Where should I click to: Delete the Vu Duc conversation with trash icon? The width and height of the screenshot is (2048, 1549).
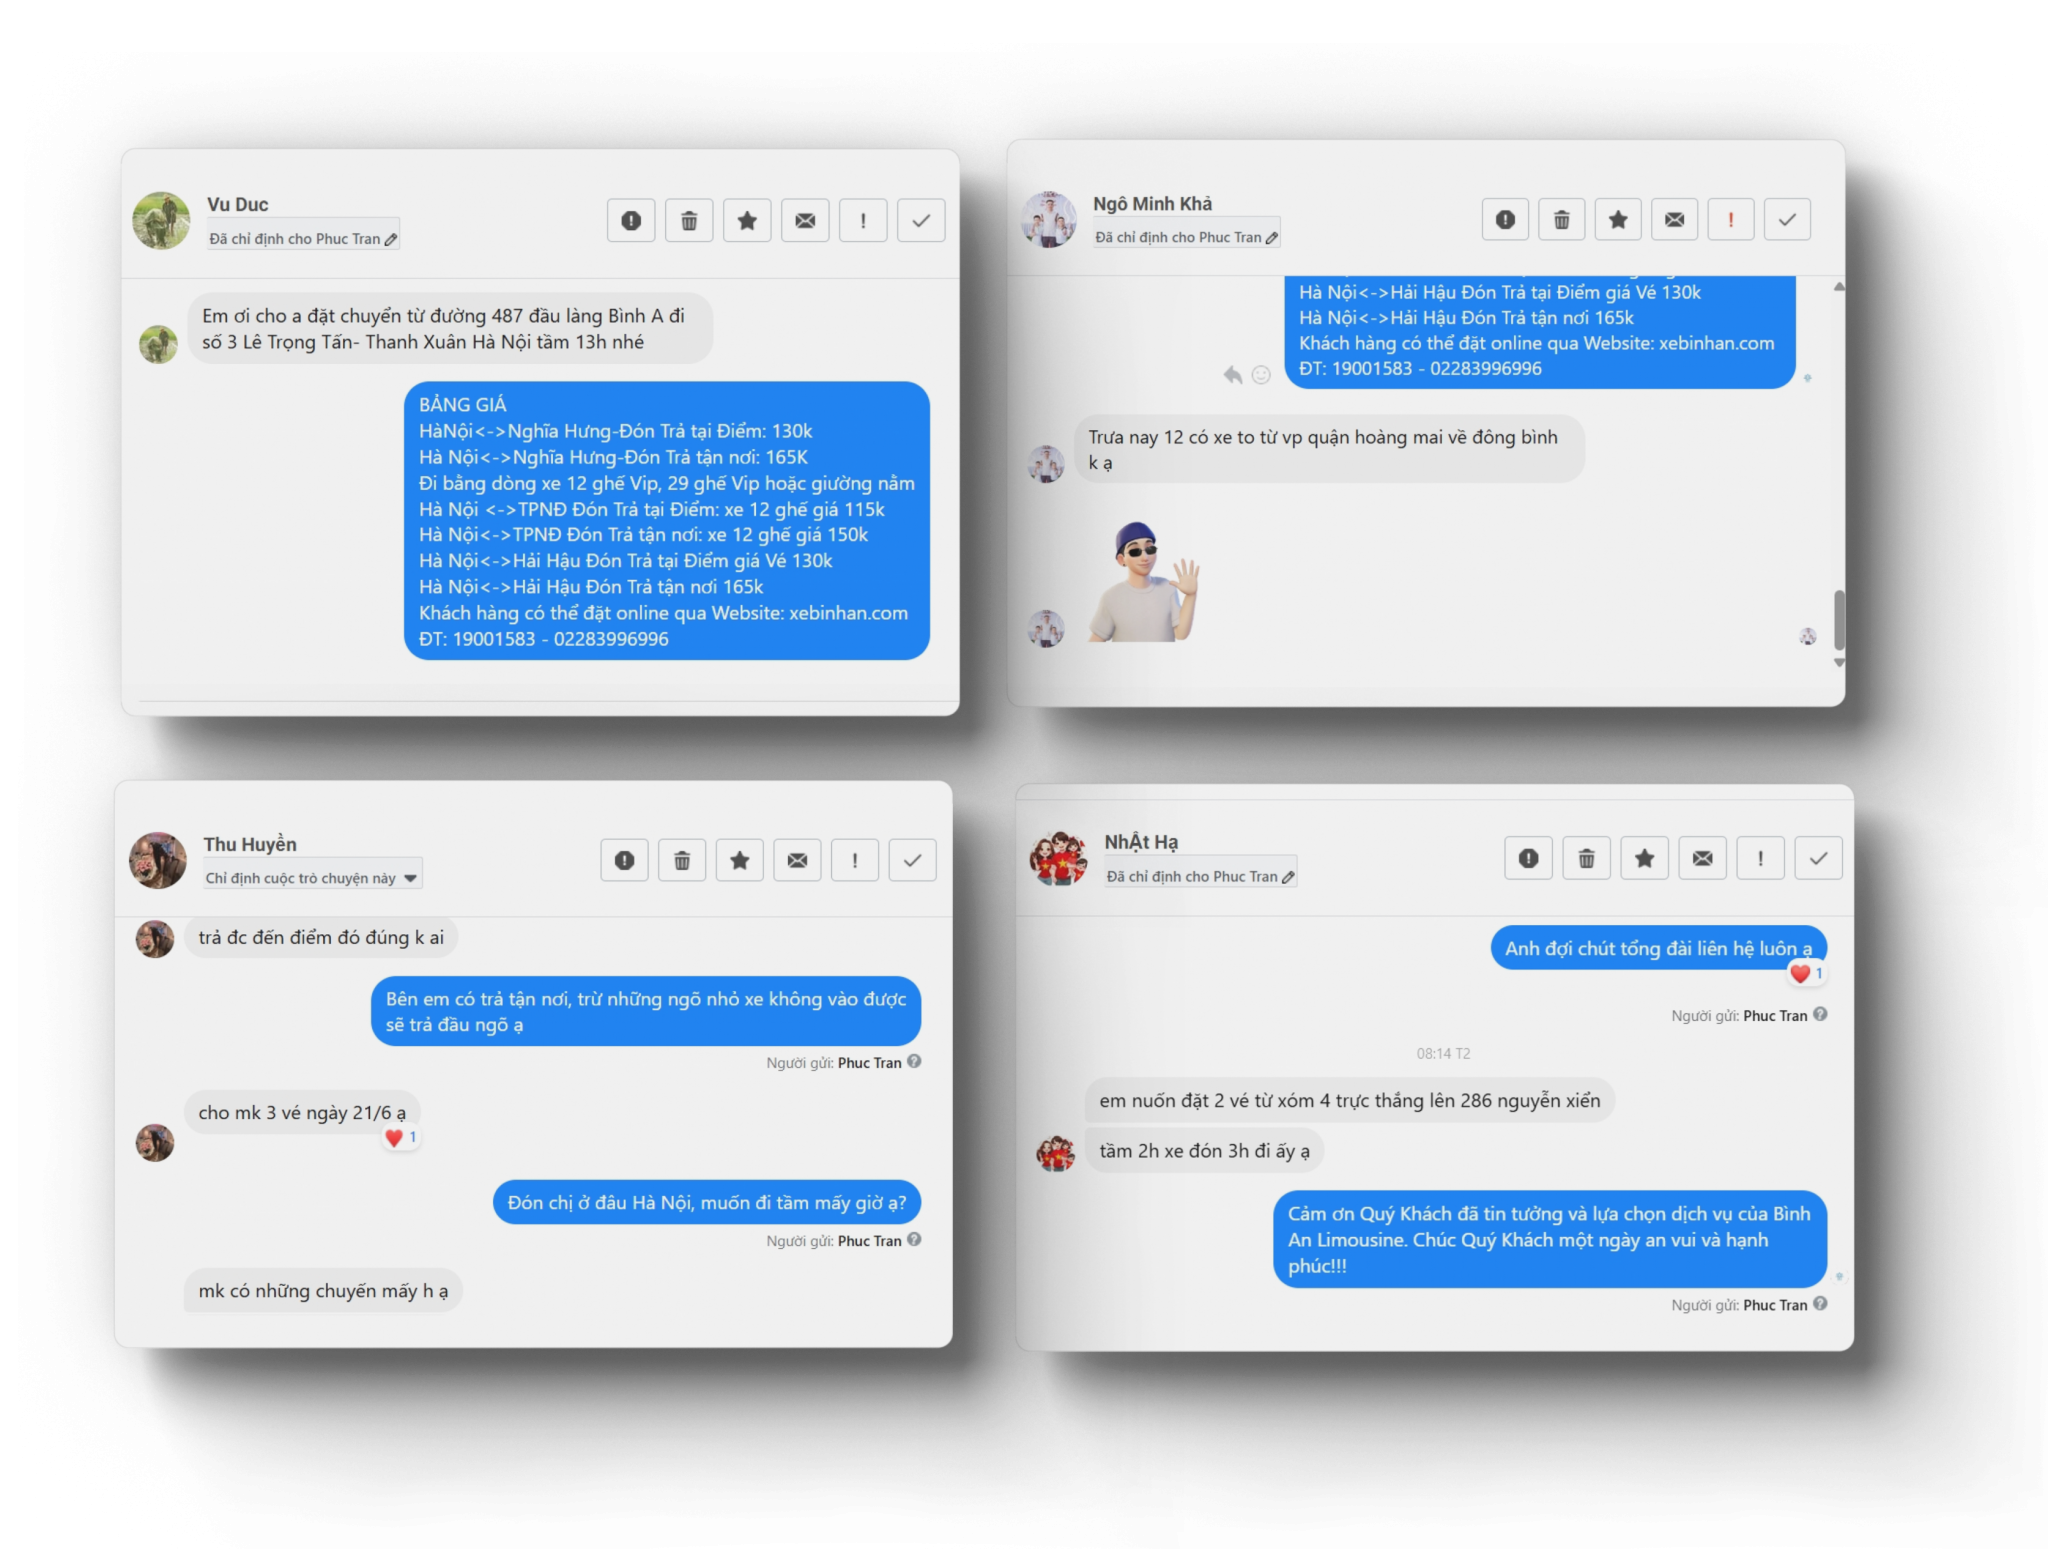[x=689, y=220]
